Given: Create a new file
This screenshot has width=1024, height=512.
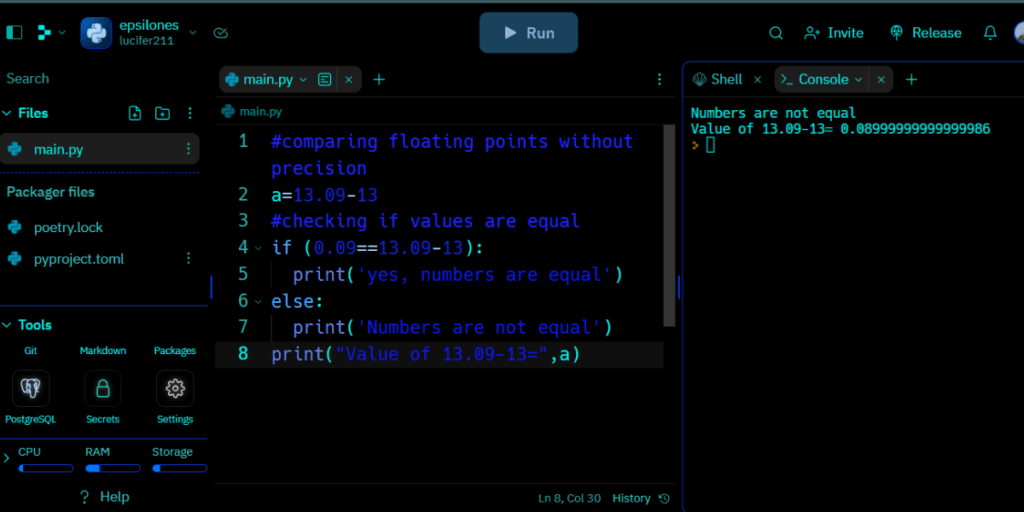Looking at the screenshot, I should (135, 114).
